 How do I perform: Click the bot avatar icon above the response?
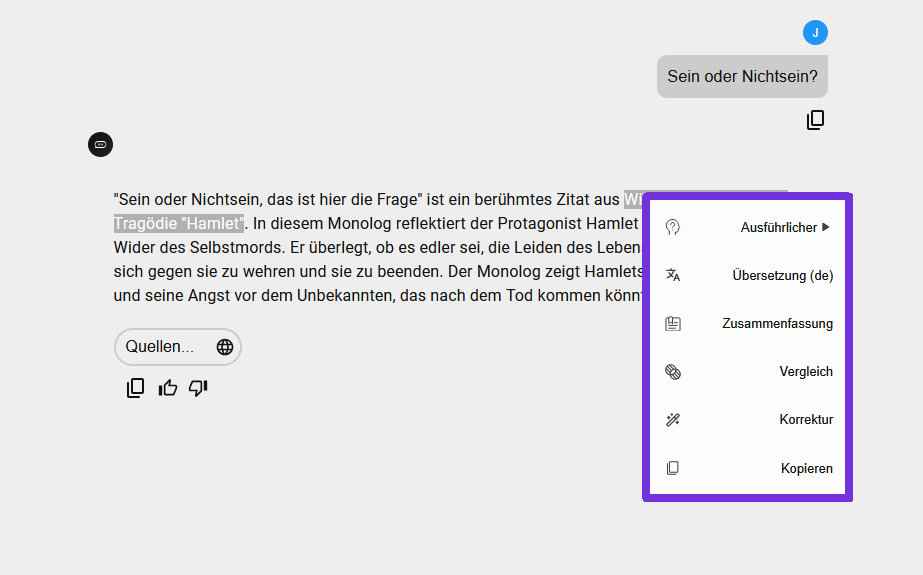[x=100, y=145]
